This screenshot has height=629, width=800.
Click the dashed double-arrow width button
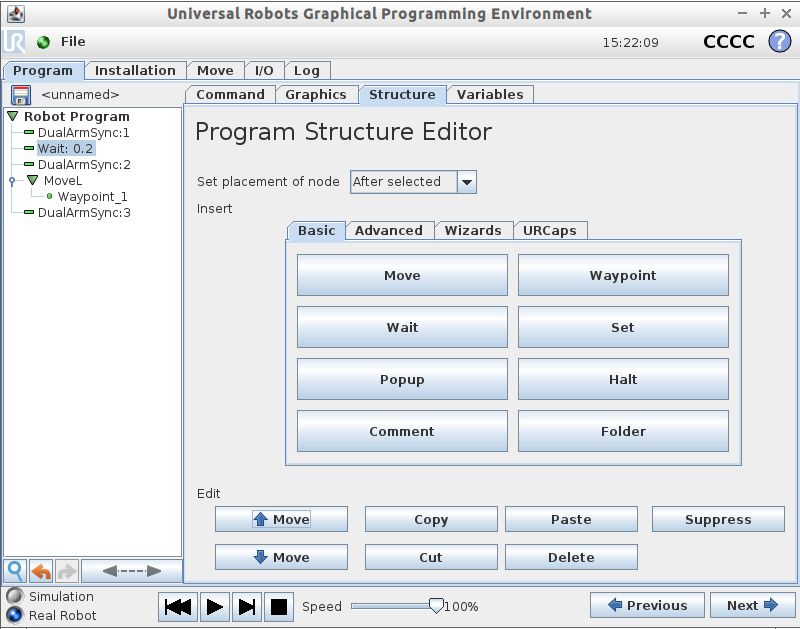[x=132, y=571]
